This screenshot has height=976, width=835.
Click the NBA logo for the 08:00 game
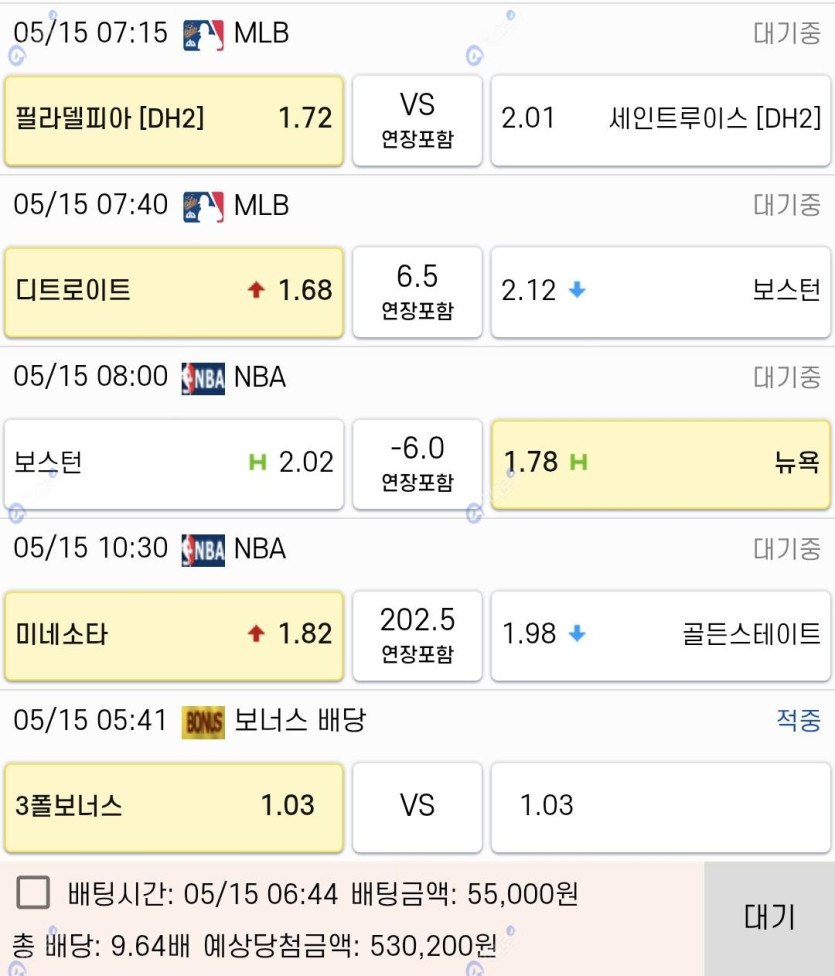203,378
